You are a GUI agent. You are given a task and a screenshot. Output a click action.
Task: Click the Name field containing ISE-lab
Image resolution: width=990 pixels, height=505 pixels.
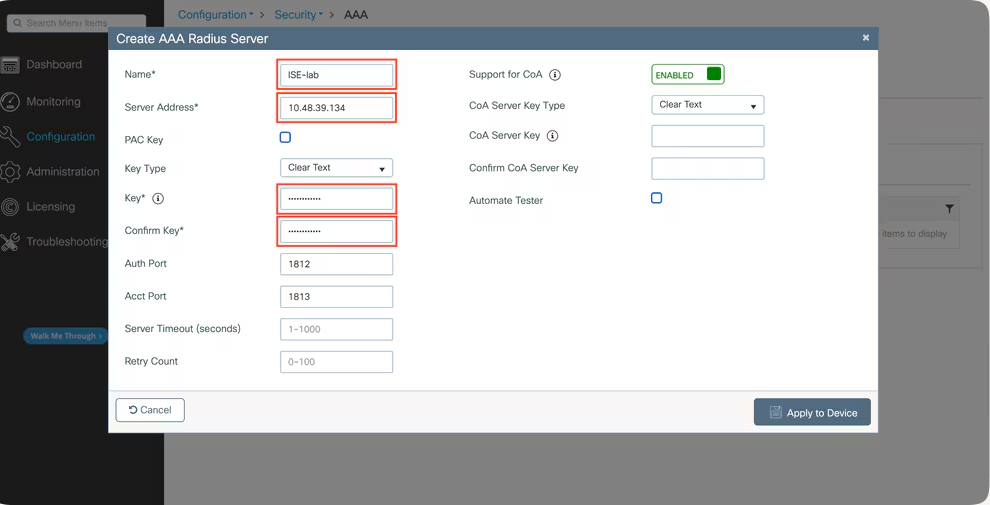(337, 75)
